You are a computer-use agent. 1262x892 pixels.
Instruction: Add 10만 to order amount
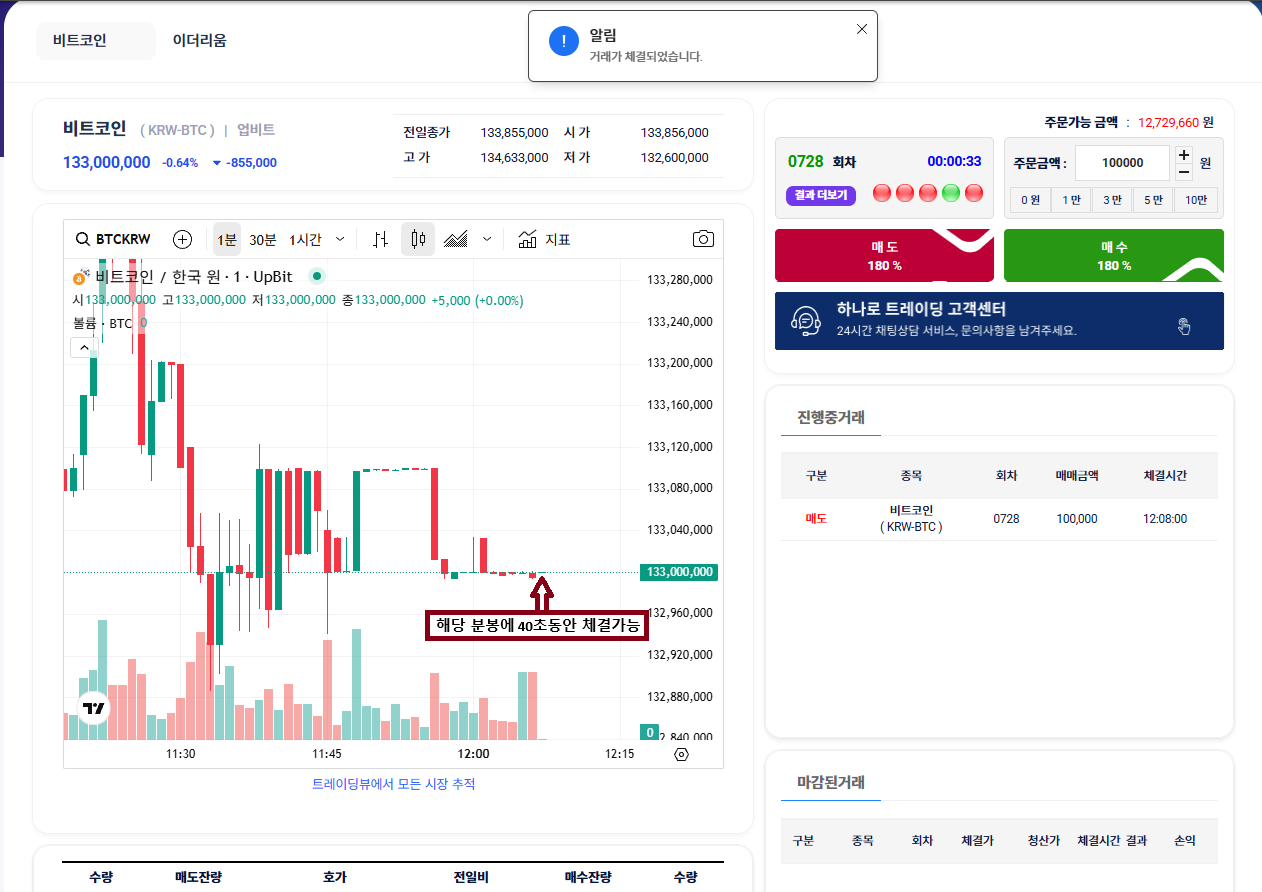1196,200
